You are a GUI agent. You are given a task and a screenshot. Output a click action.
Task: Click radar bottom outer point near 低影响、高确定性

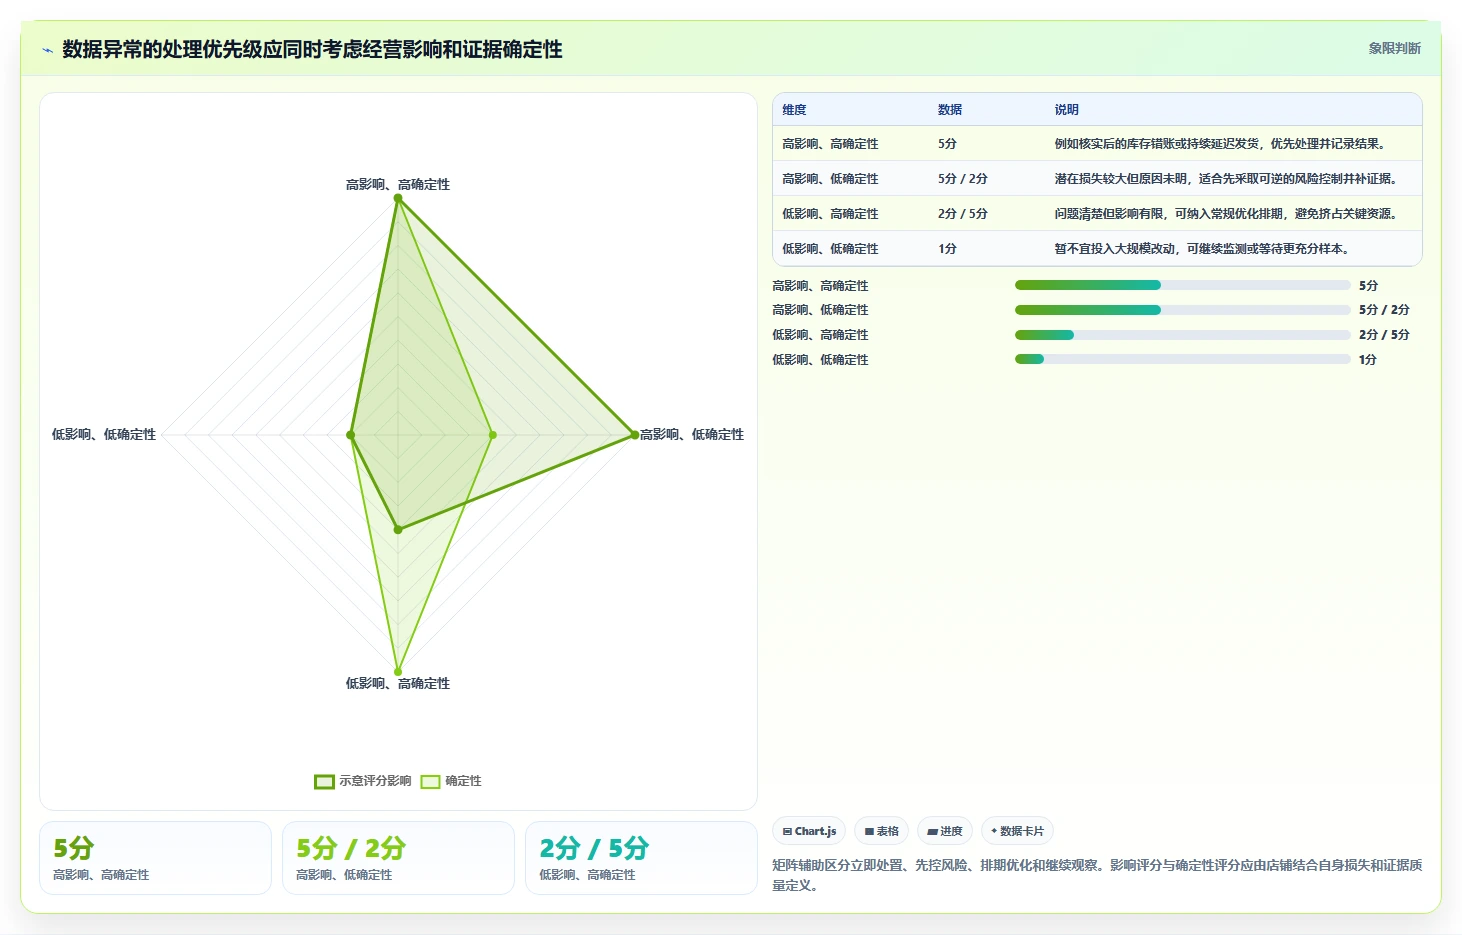[398, 671]
